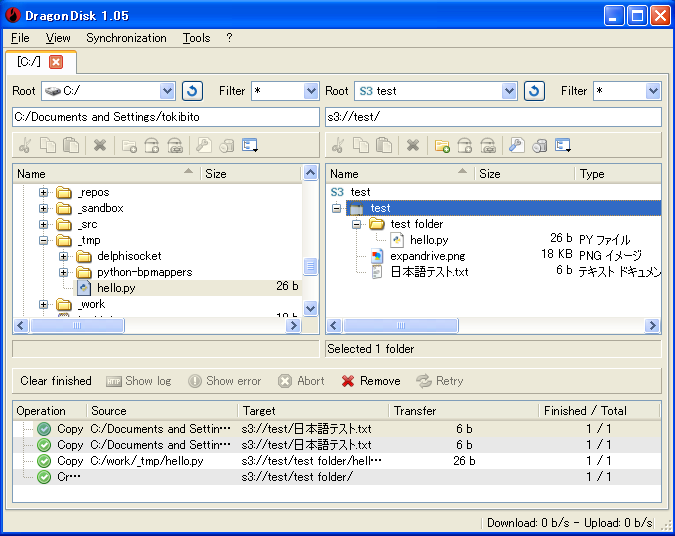Click Abort button

coord(301,381)
